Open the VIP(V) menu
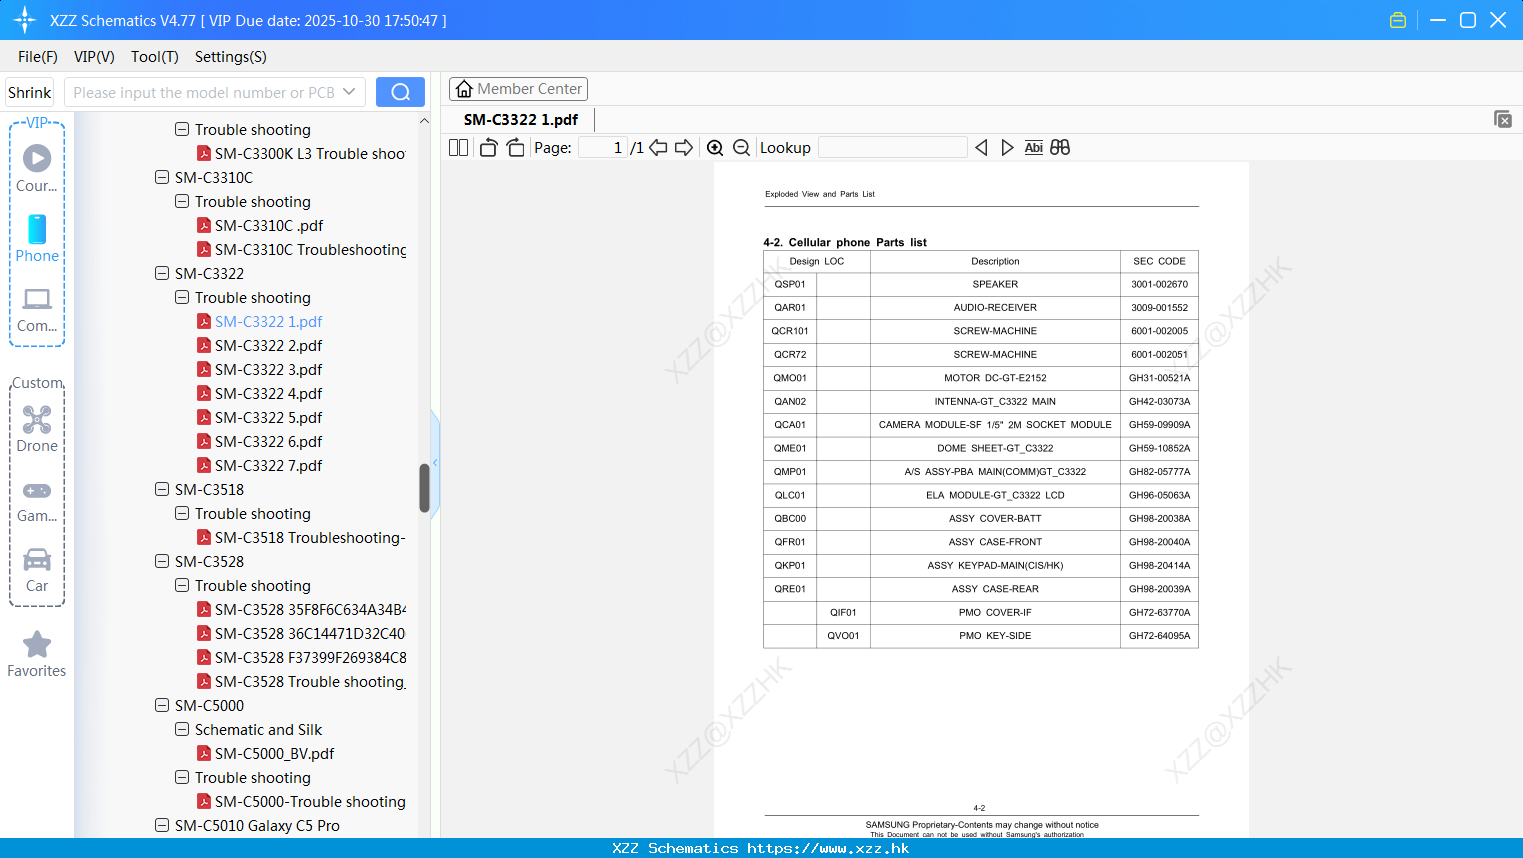Image resolution: width=1523 pixels, height=858 pixels. [94, 57]
